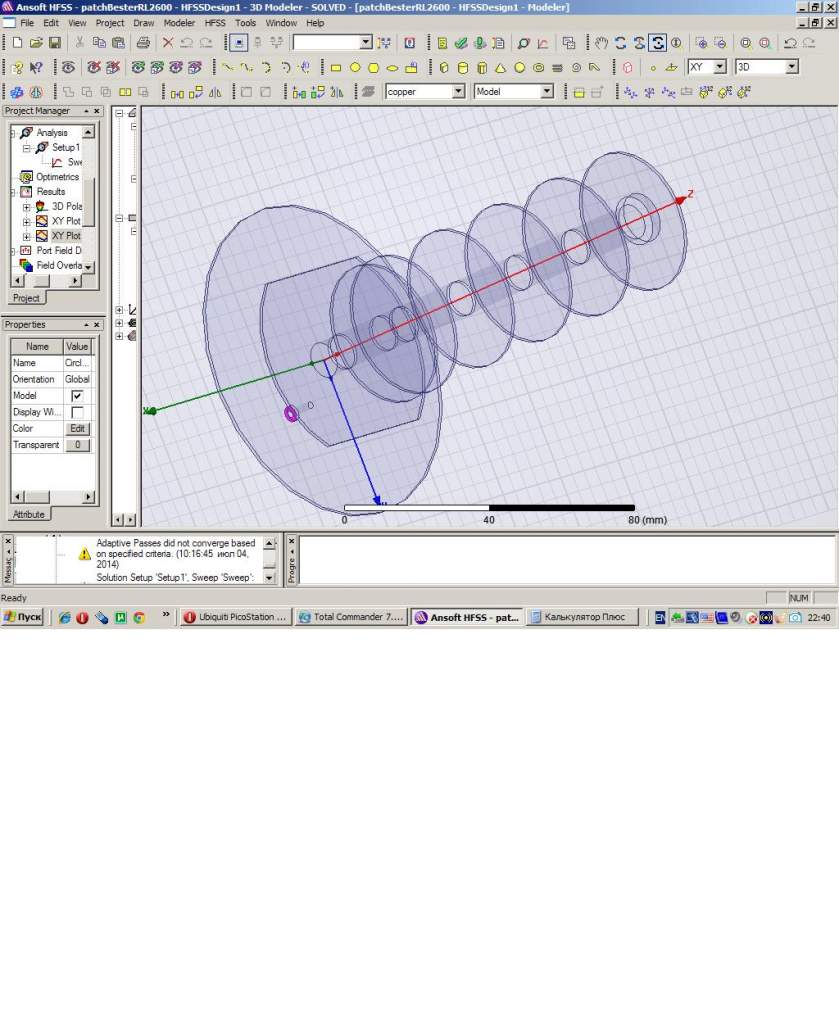Click the red X Delete icon
The image size is (839, 1024).
point(168,43)
